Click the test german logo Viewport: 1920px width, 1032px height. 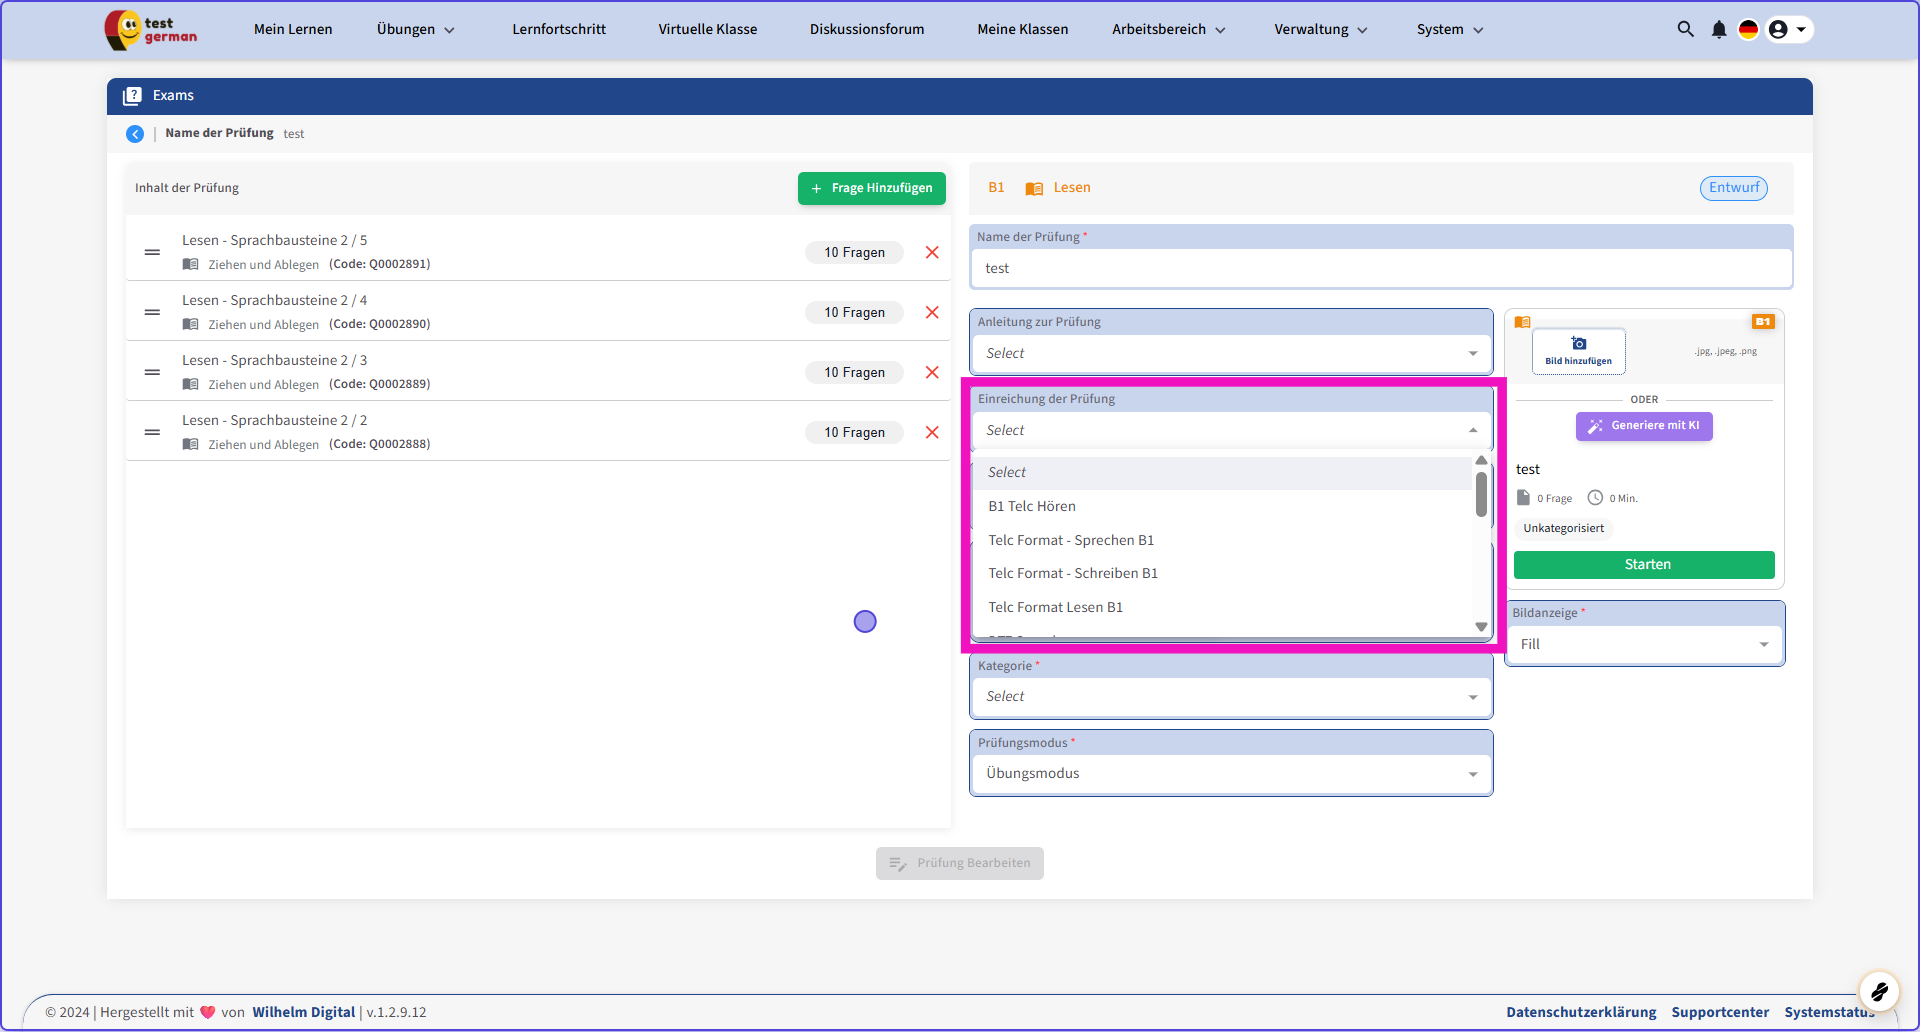(x=152, y=29)
